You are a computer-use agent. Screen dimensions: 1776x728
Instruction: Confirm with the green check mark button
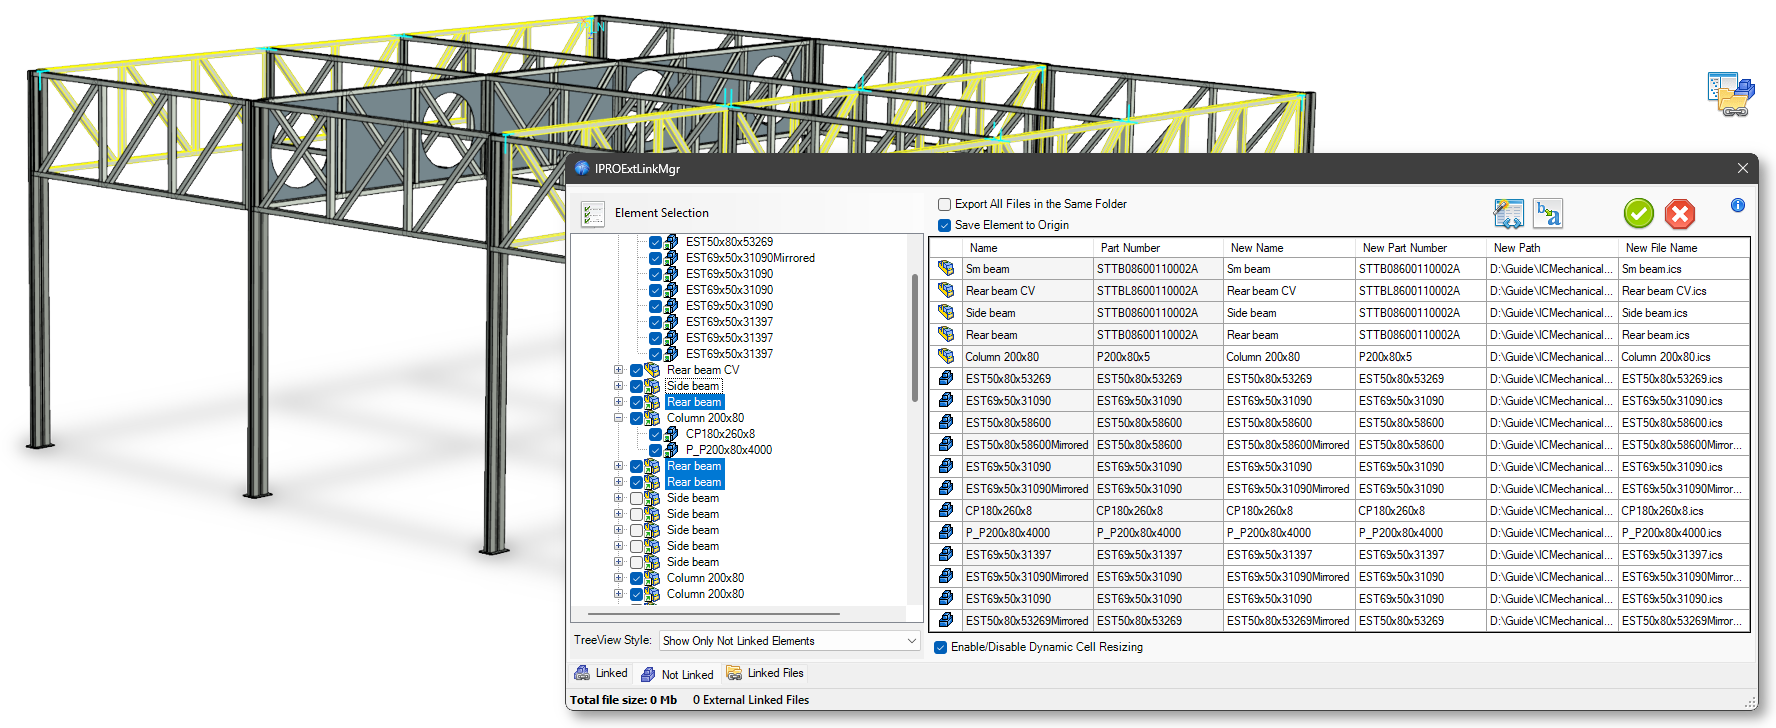1639,213
